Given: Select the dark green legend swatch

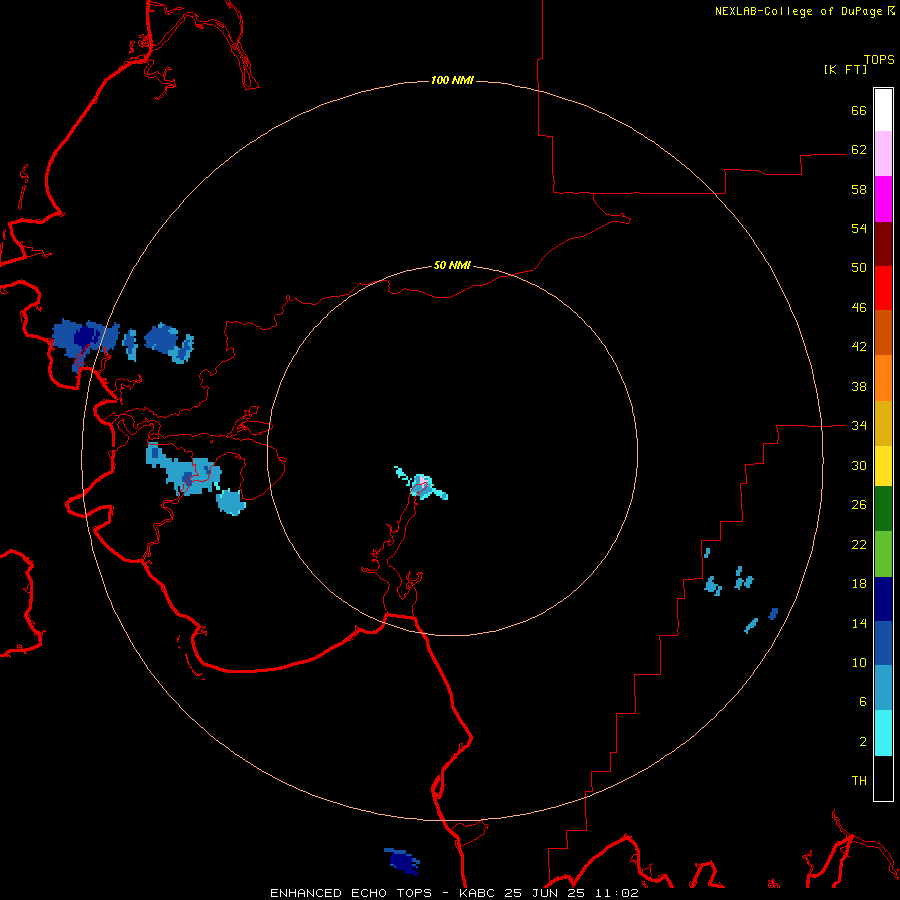Looking at the screenshot, I should pyautogui.click(x=883, y=509).
